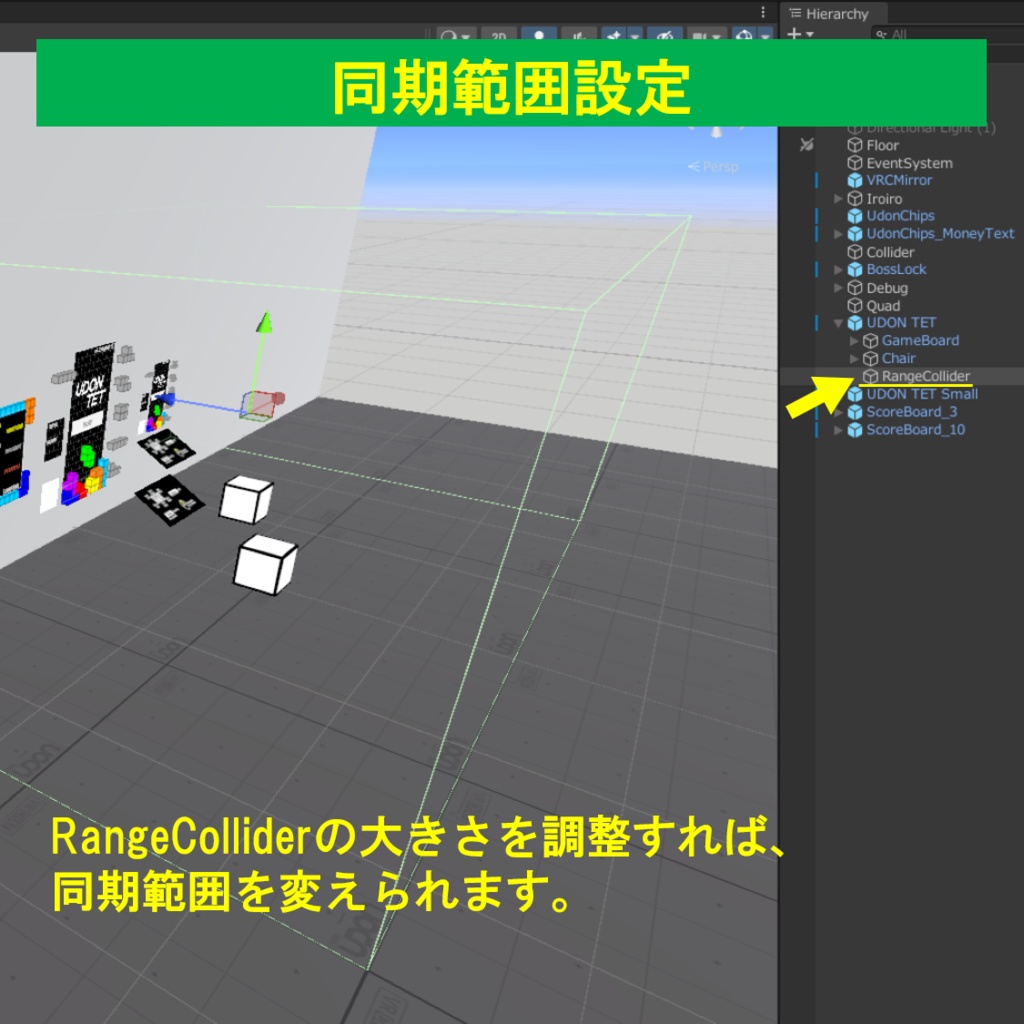Click the ScoreBoard_10 prefab cube icon
This screenshot has width=1024, height=1024.
[x=854, y=429]
